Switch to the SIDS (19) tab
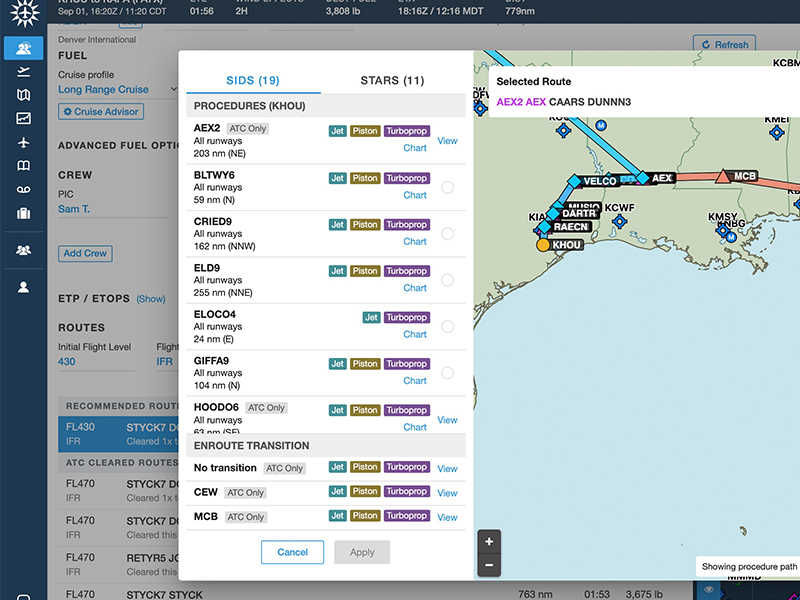Image resolution: width=800 pixels, height=600 pixels. click(253, 80)
